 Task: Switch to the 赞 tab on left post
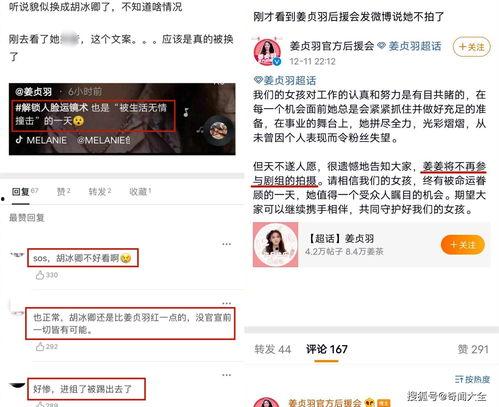pyautogui.click(x=63, y=192)
